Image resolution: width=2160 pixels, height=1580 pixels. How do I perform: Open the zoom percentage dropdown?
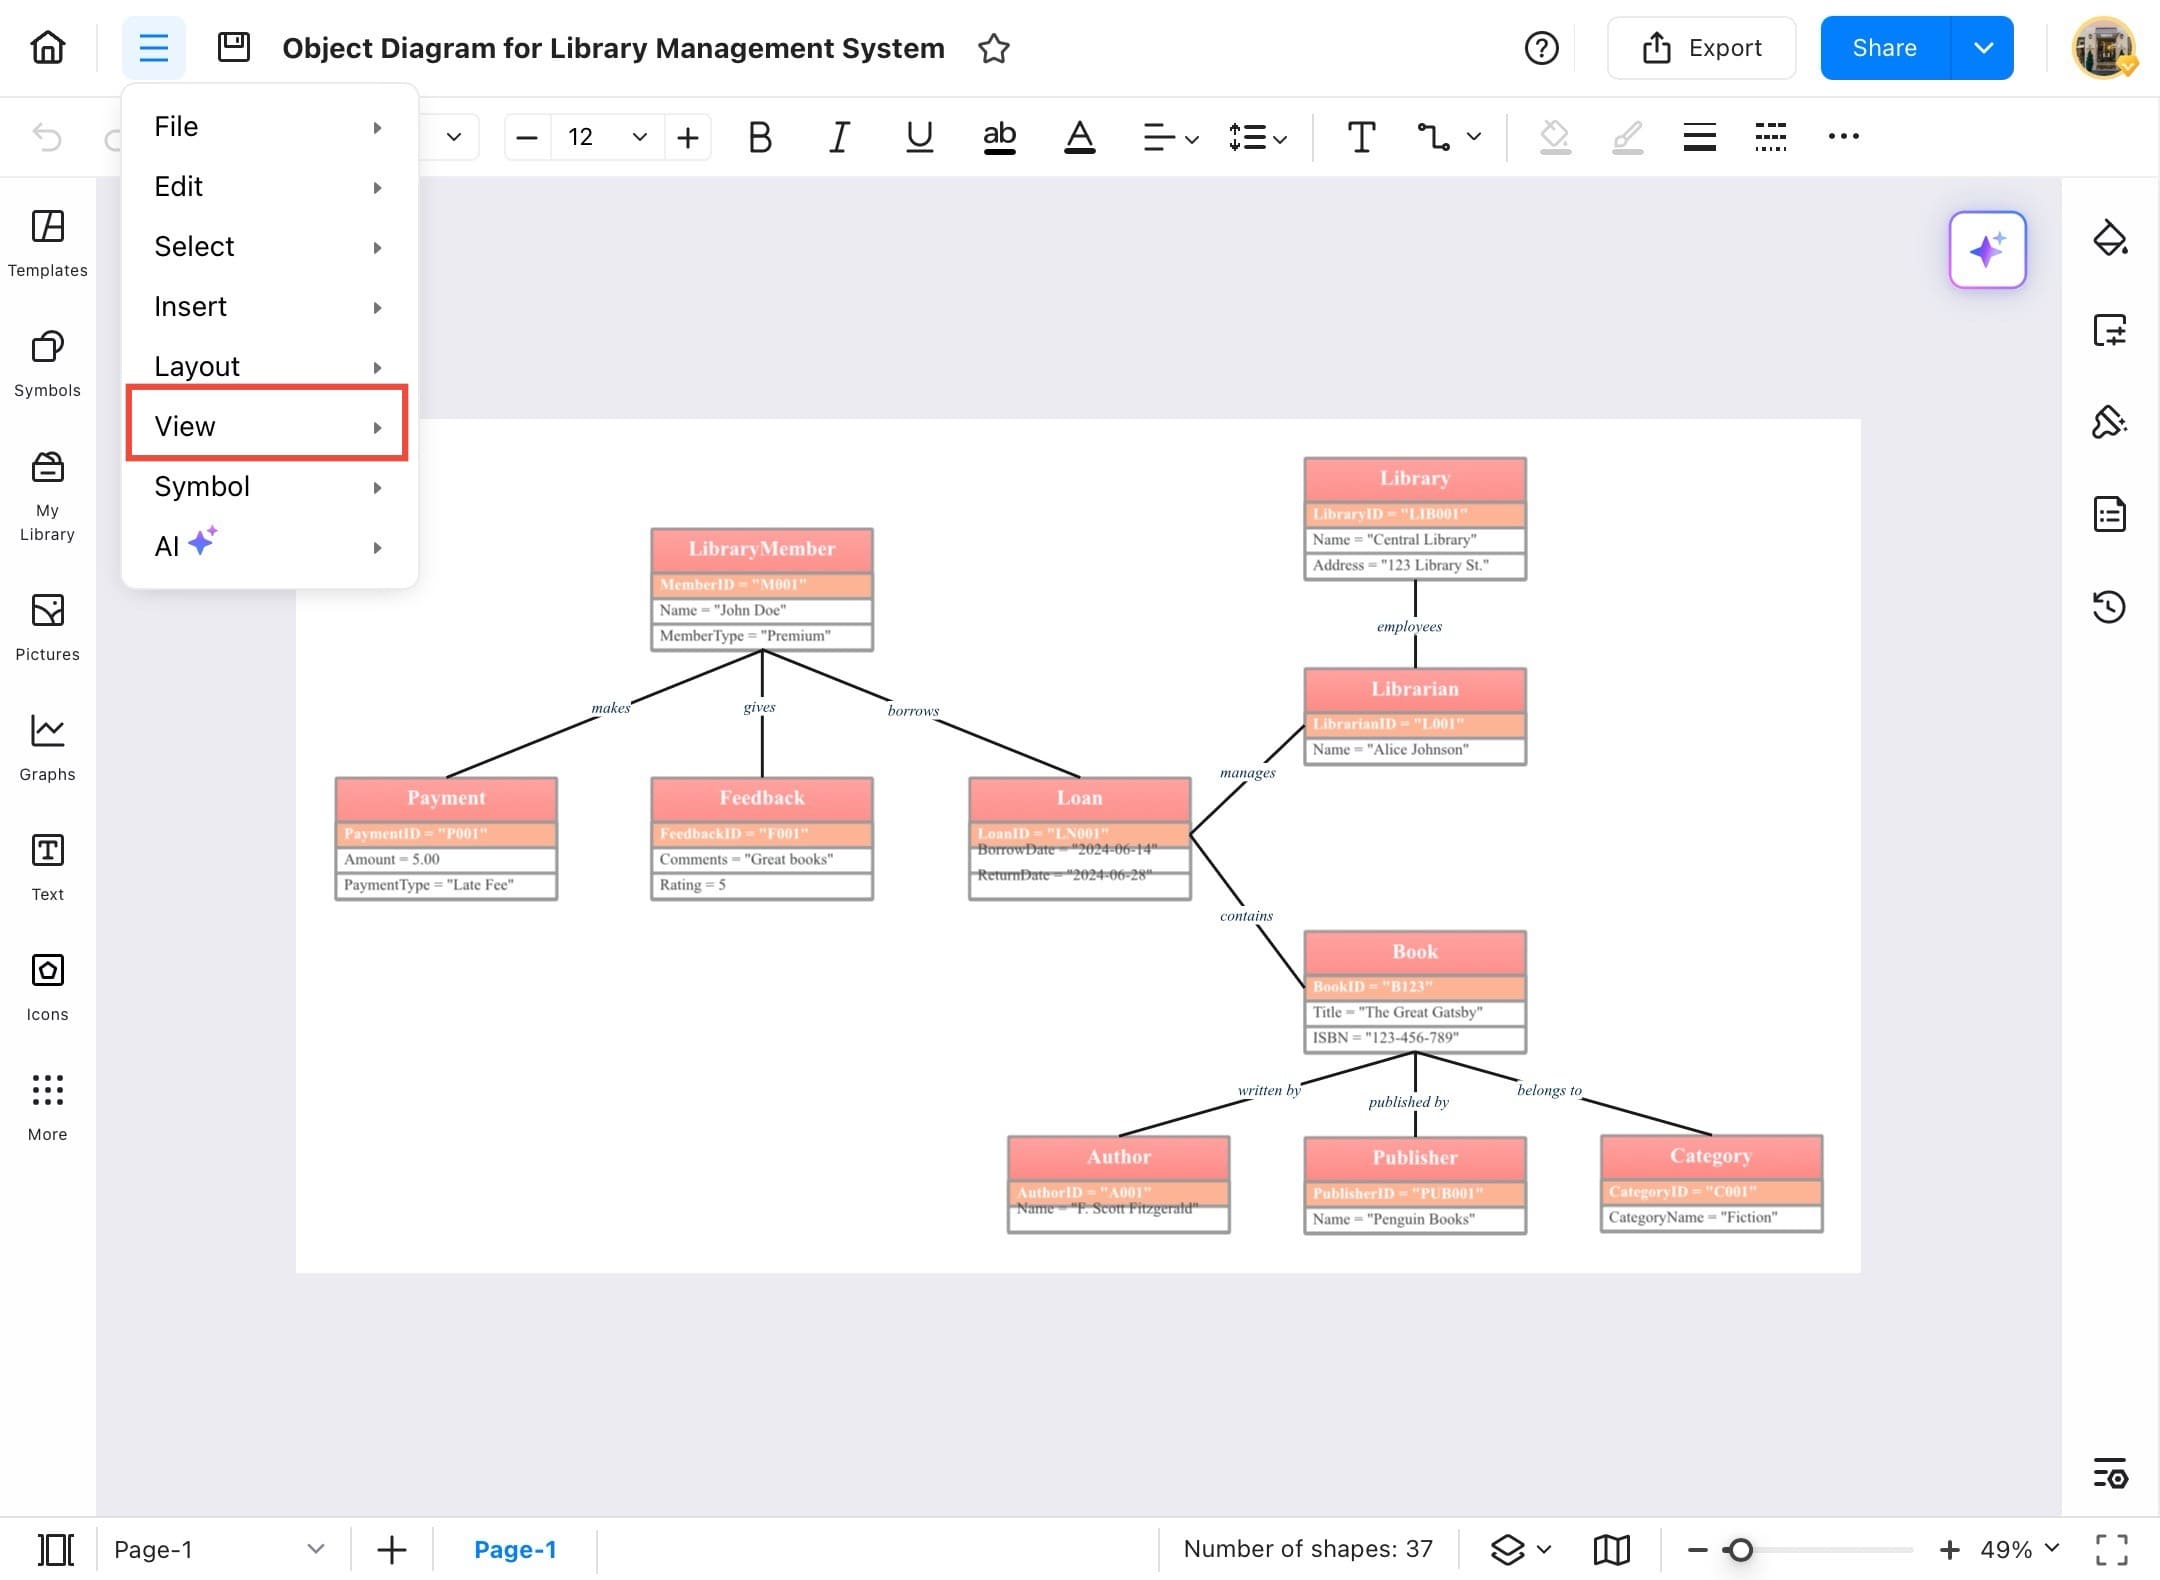2052,1548
